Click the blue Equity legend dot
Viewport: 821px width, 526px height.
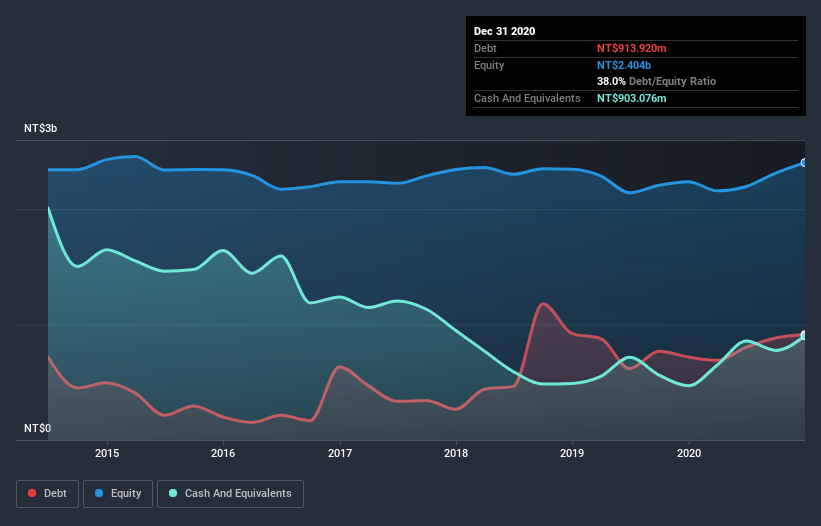click(99, 493)
